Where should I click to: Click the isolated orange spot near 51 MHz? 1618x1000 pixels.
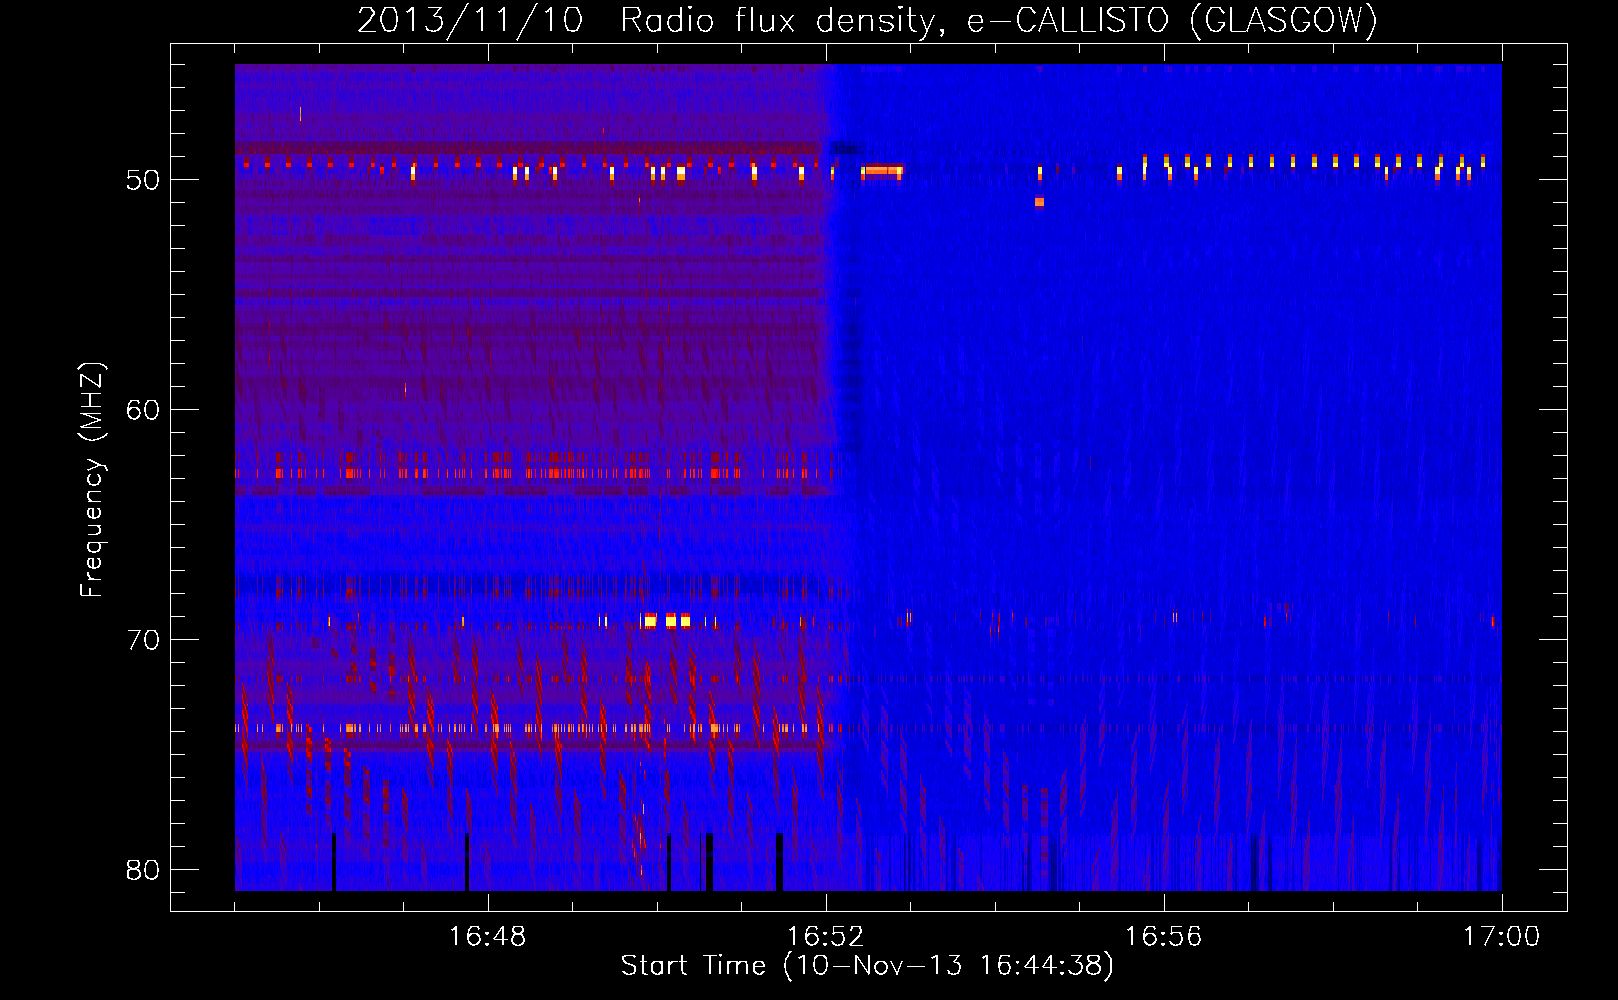tap(1040, 202)
